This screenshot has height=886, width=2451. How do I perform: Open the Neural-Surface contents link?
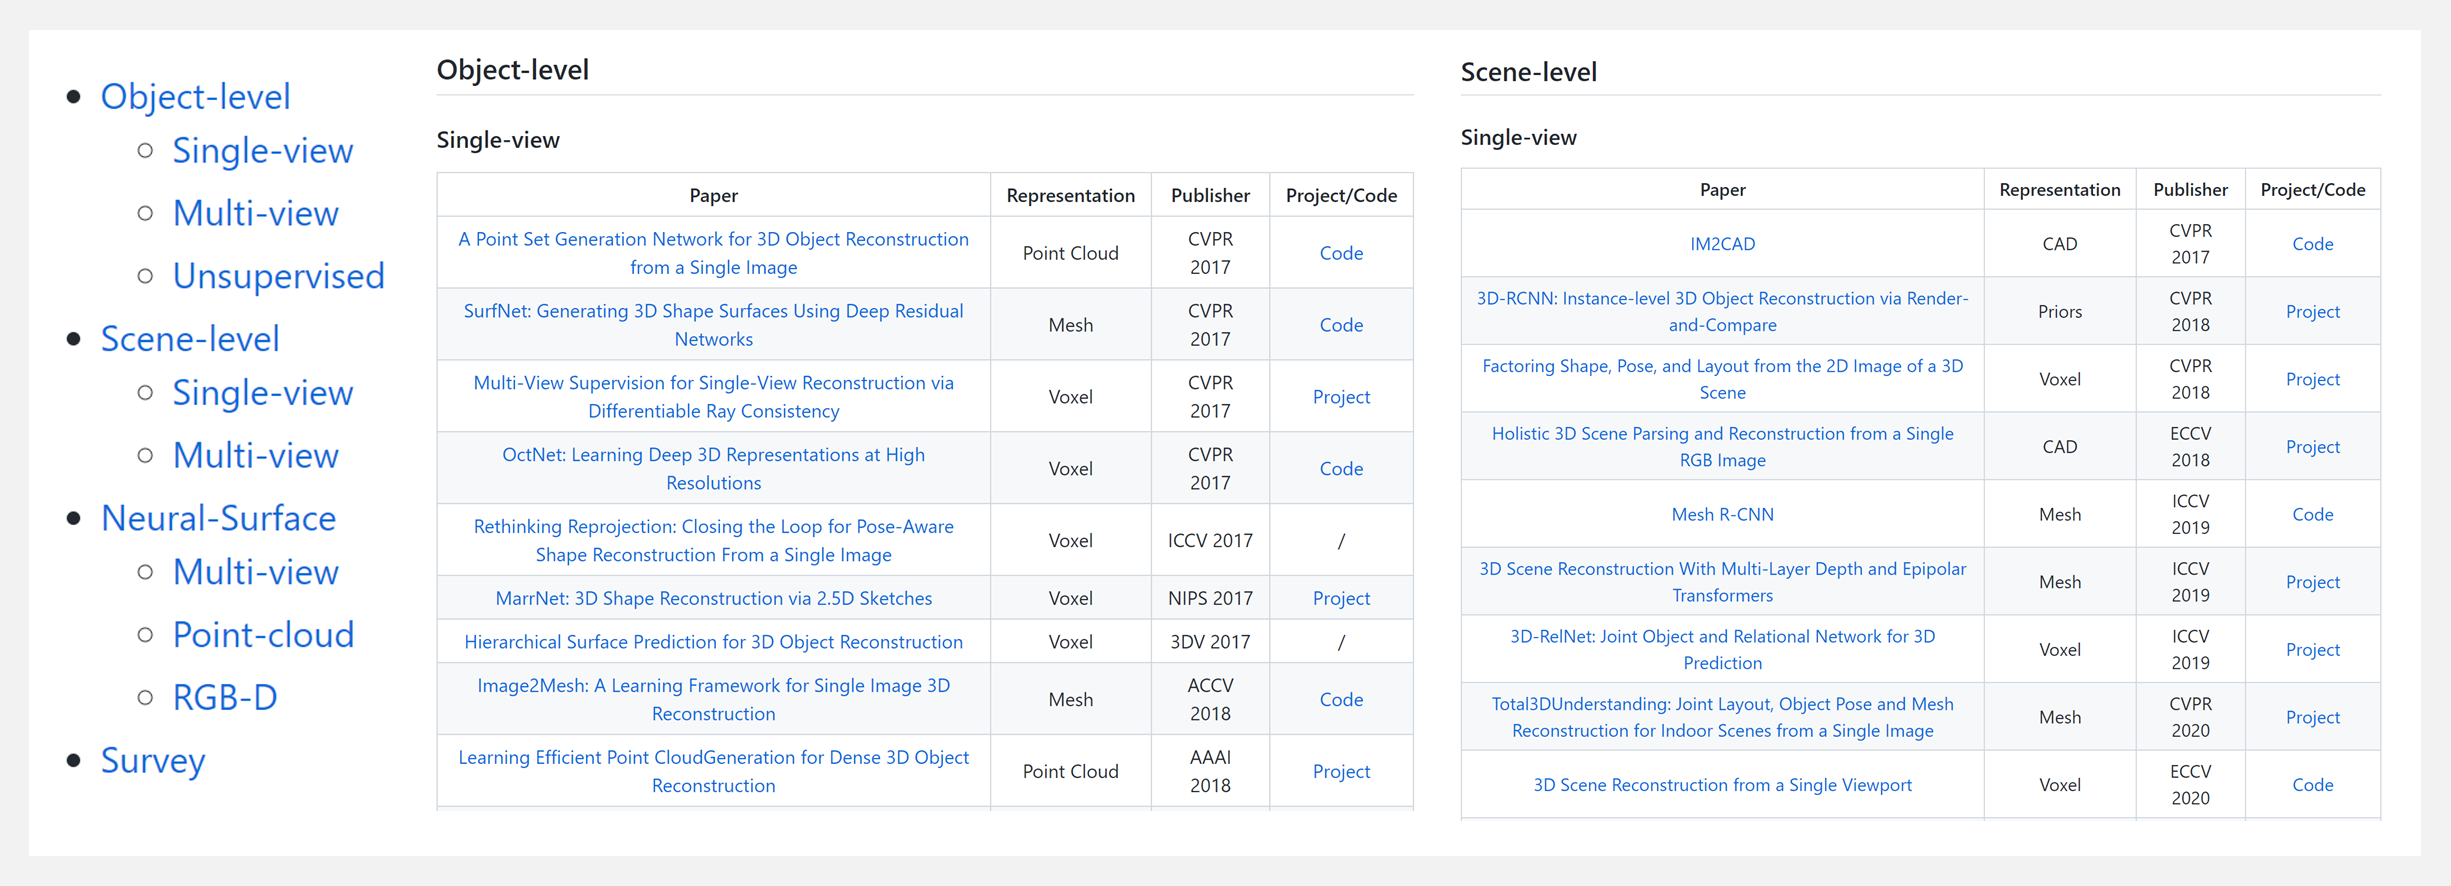coord(219,518)
